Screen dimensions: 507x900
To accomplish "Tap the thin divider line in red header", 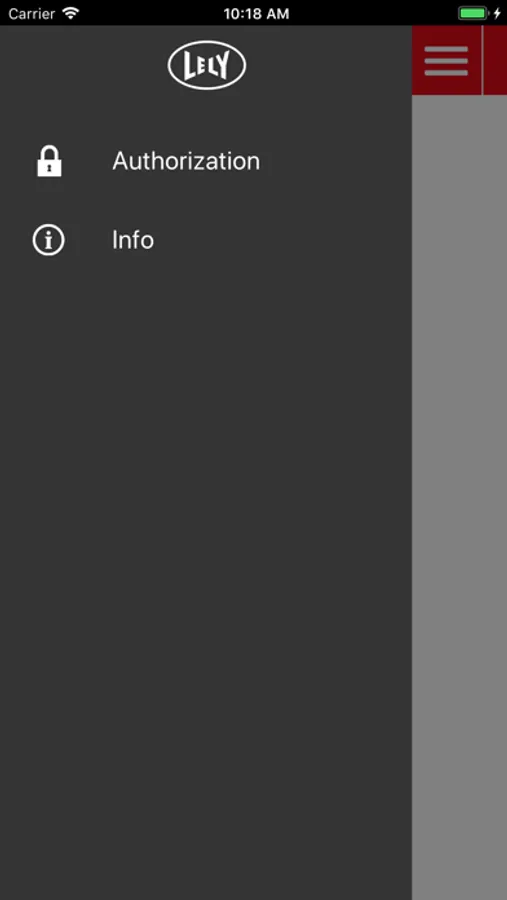I will [482, 60].
